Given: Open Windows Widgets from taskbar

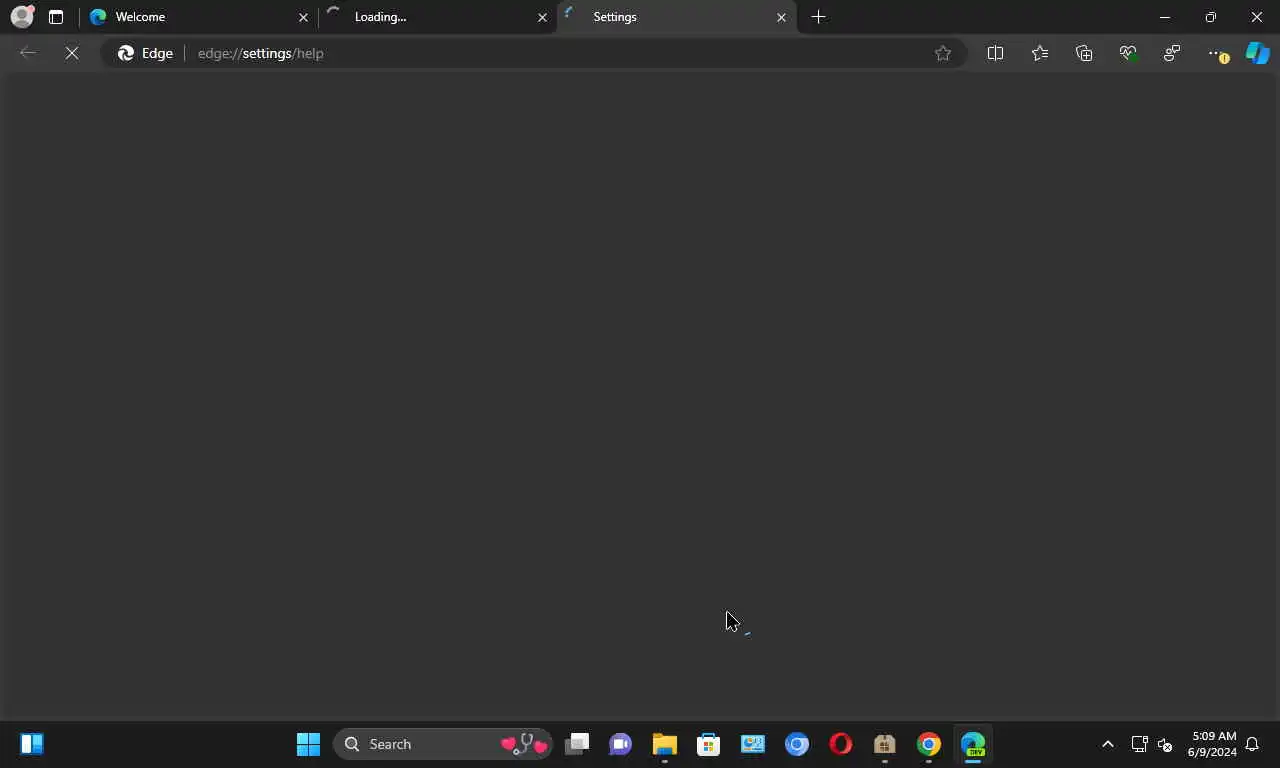Looking at the screenshot, I should click(x=32, y=744).
